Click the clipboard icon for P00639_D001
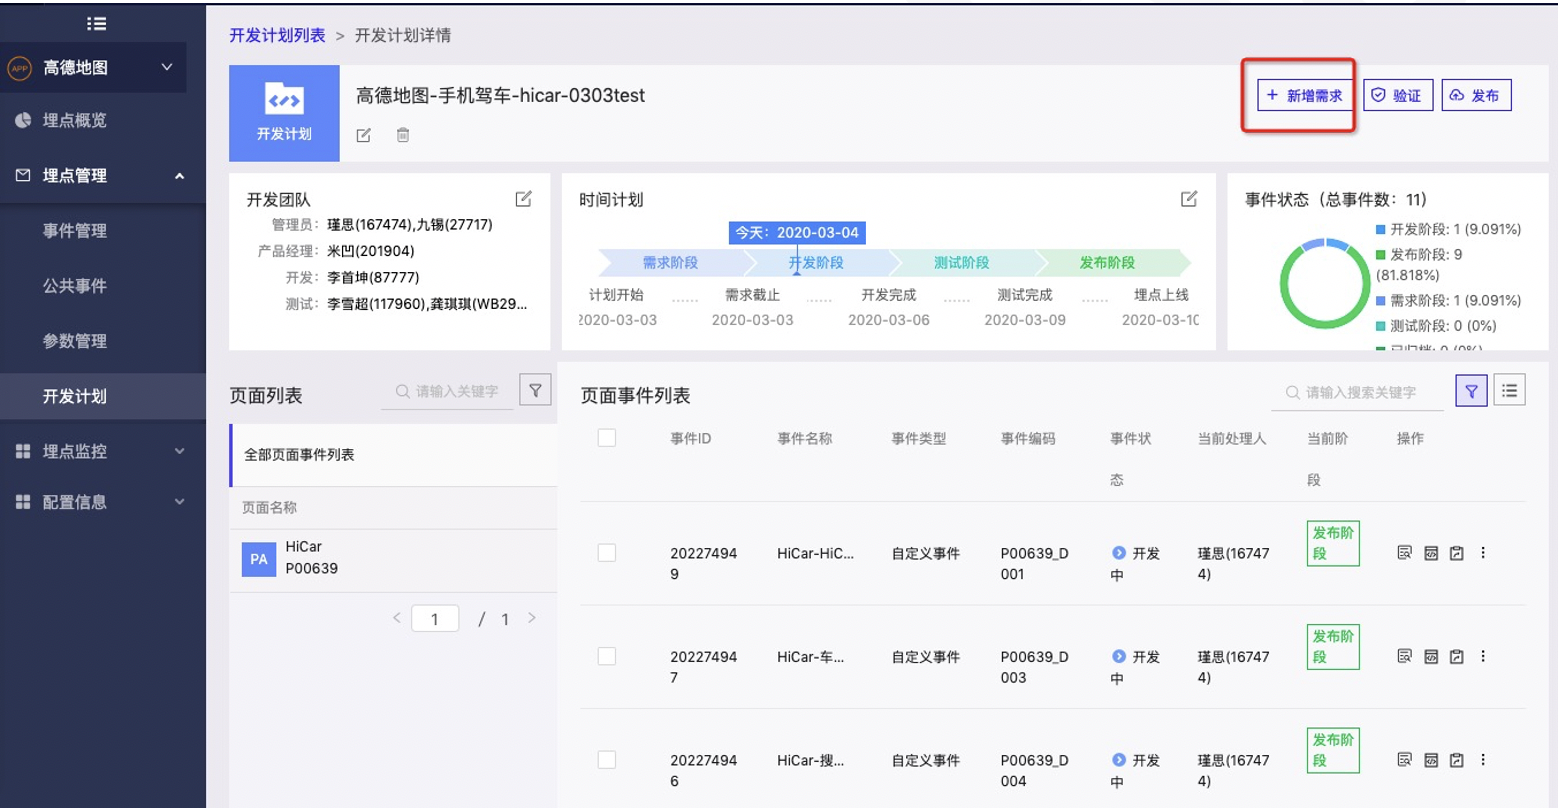 [x=1456, y=553]
